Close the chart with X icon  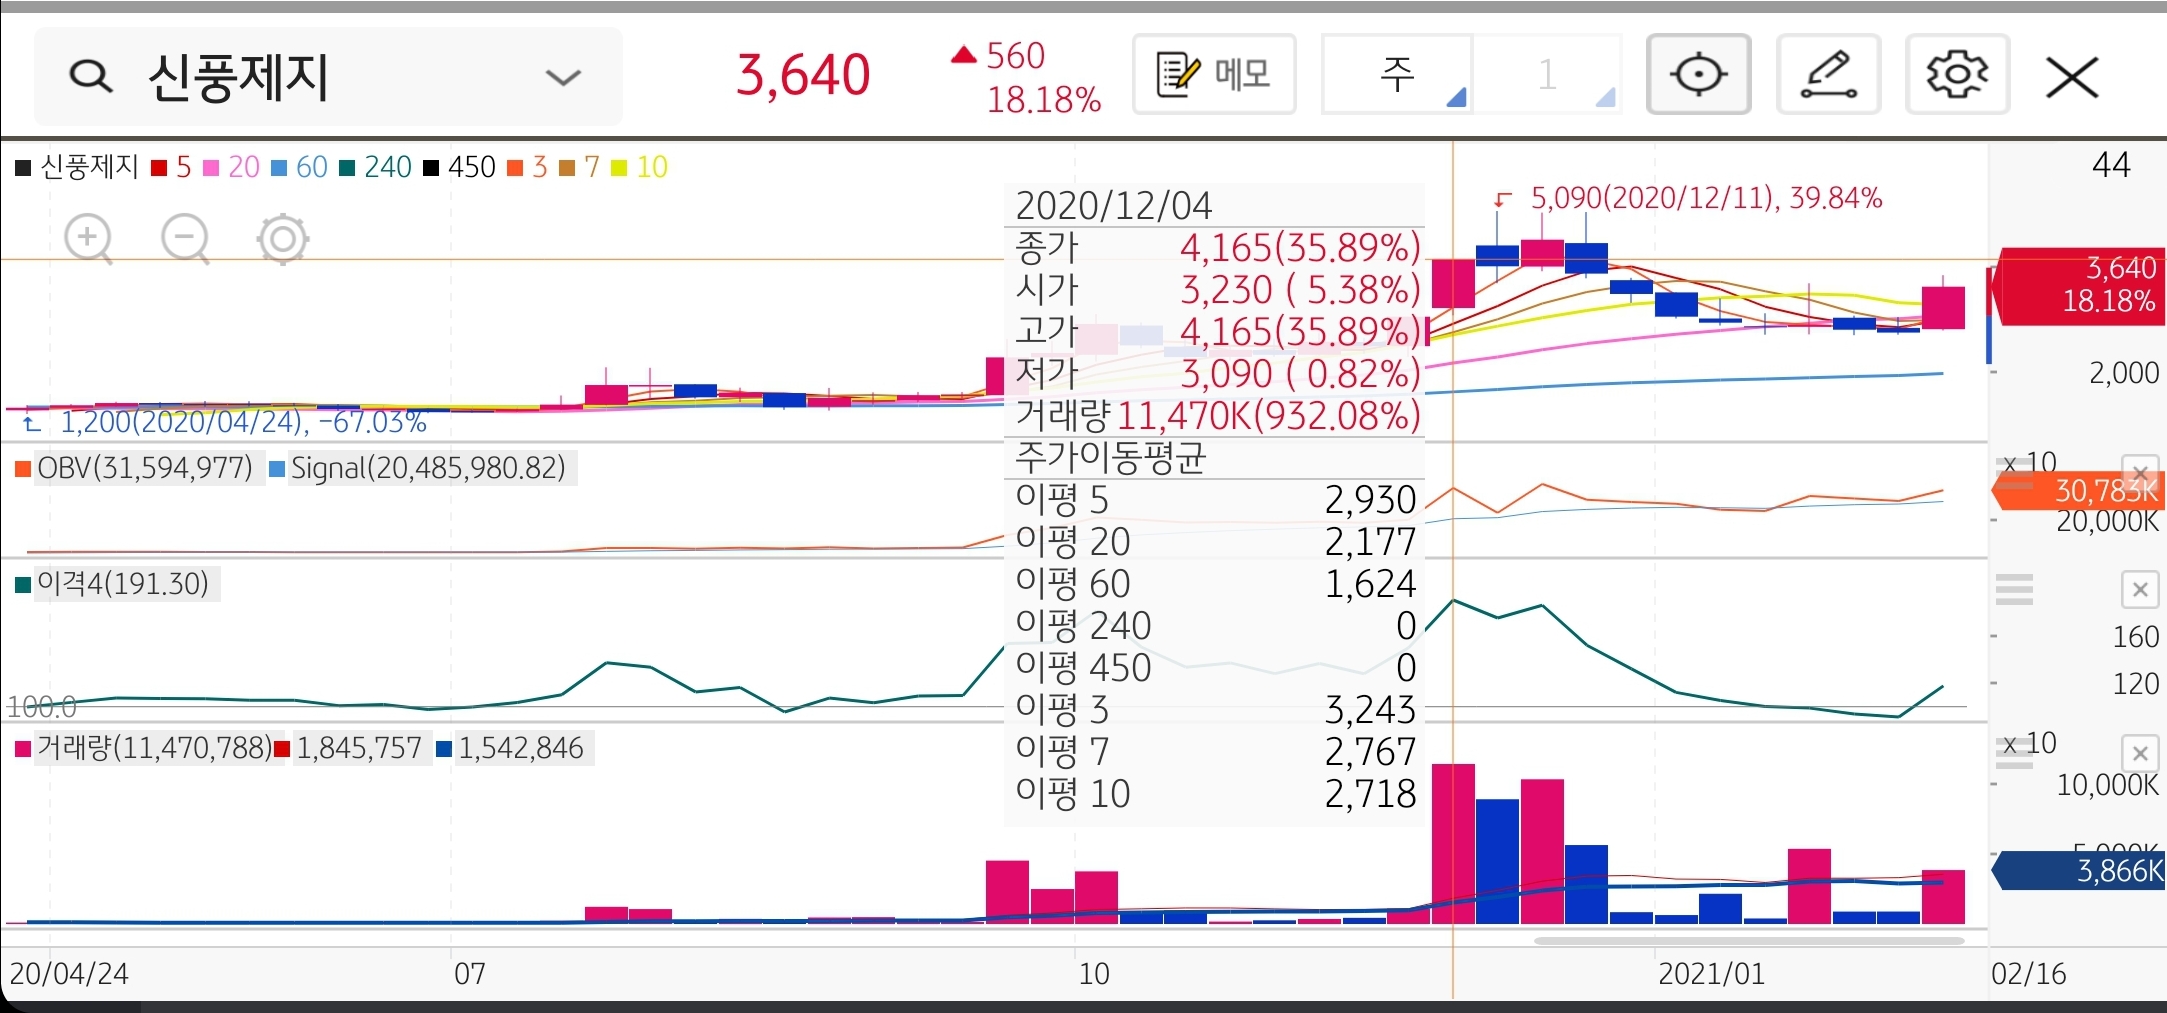[x=2071, y=77]
